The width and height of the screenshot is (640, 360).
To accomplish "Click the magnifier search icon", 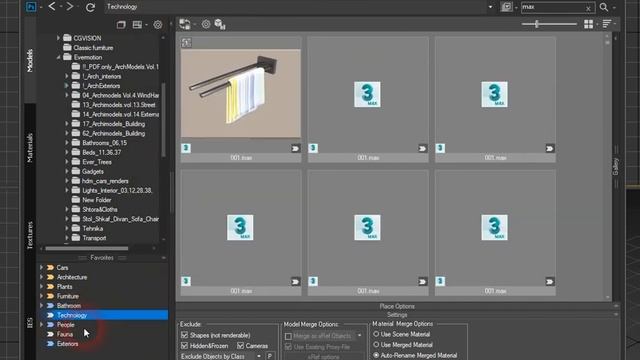I will coord(604,7).
